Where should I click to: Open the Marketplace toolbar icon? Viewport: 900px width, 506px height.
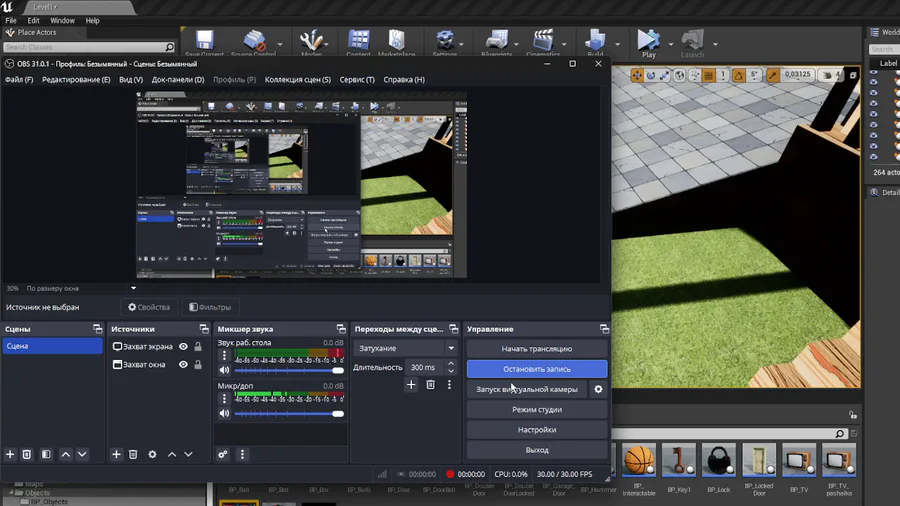point(396,42)
